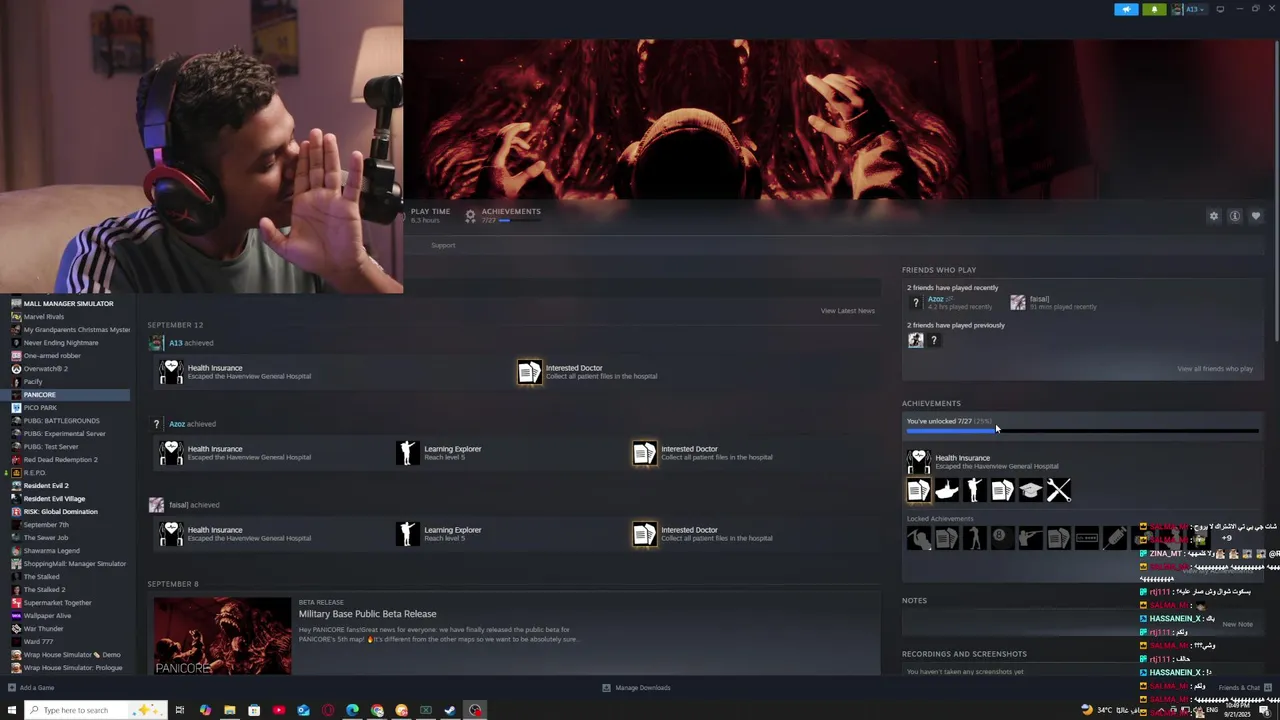The image size is (1280, 720).
Task: Click A13's Interested Doctor achievement icon
Action: (x=529, y=372)
